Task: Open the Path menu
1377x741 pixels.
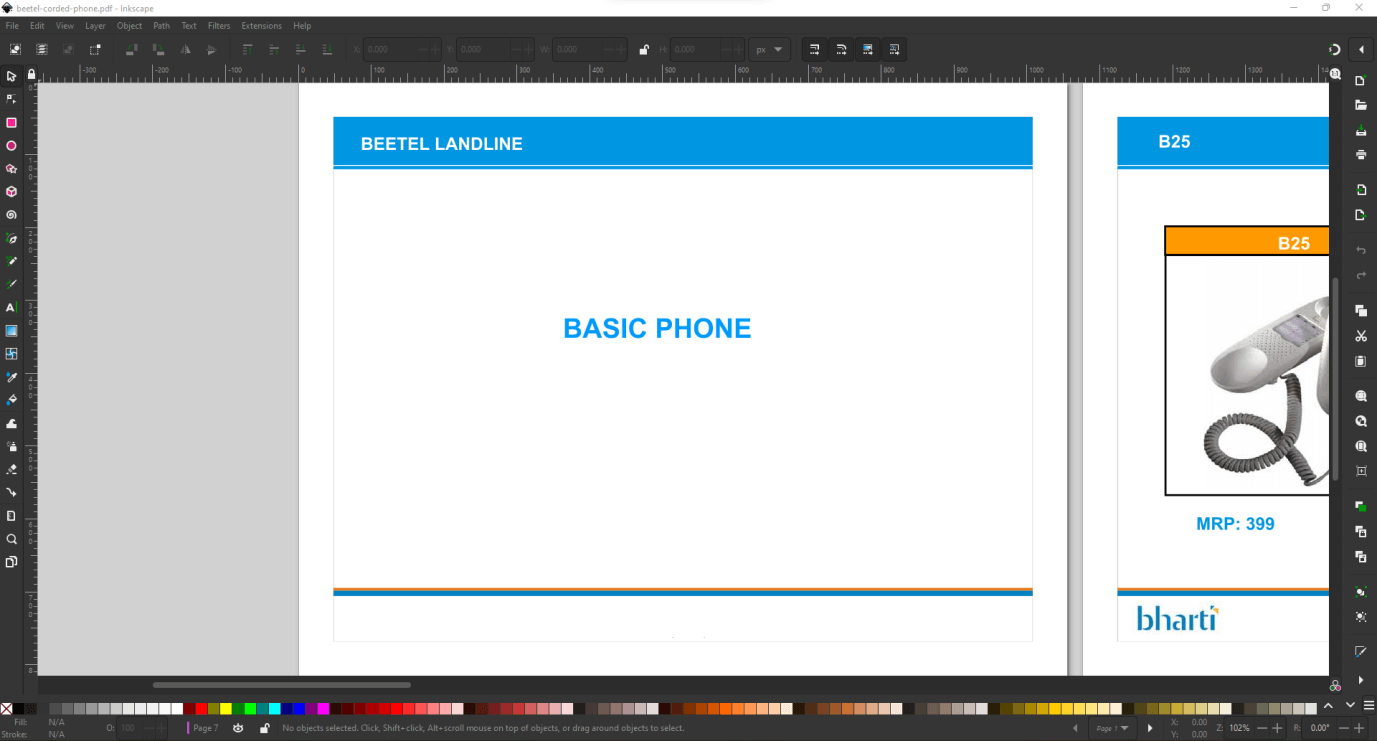Action: pyautogui.click(x=161, y=26)
